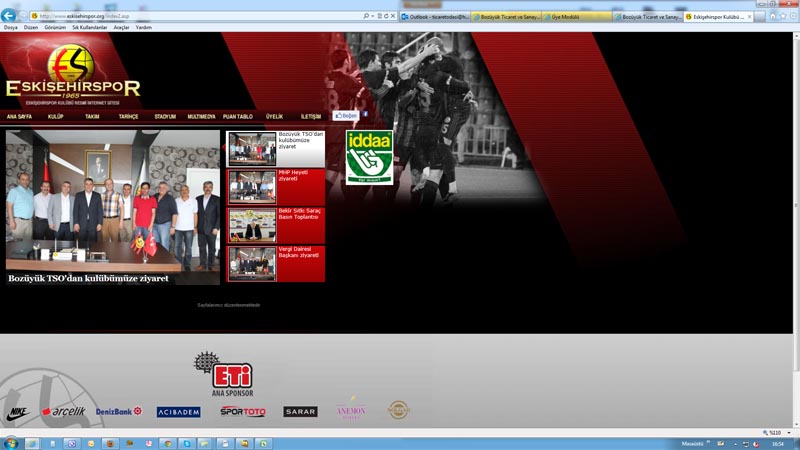Close the Eskişehirspor Kulübü tab
Viewport: 800px width, 450px height.
749,17
